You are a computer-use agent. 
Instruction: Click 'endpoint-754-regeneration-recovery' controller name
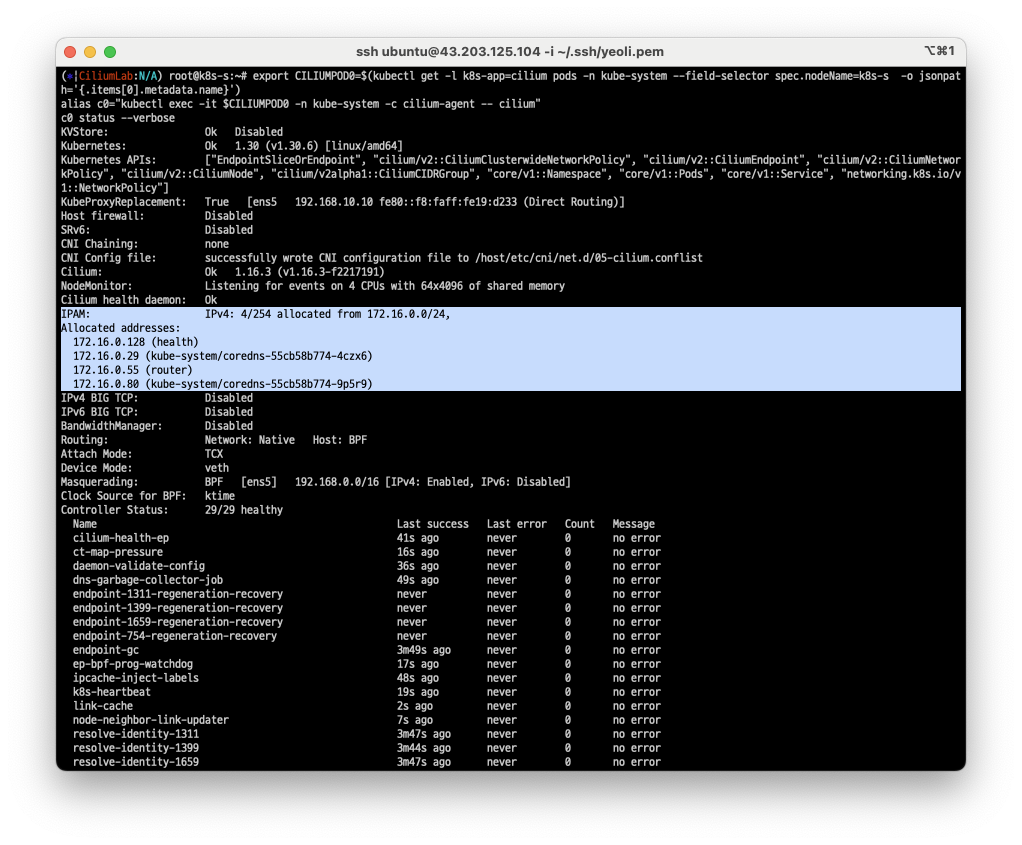175,636
